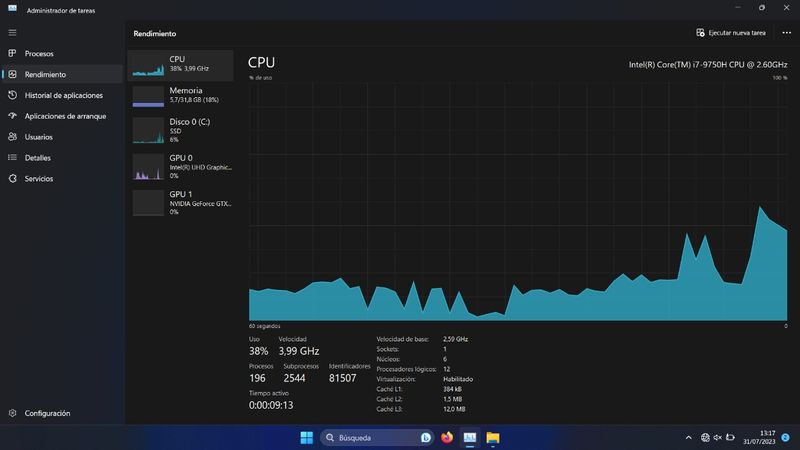
Task: Click Ejecutar nueva tarea button
Action: pyautogui.click(x=731, y=33)
